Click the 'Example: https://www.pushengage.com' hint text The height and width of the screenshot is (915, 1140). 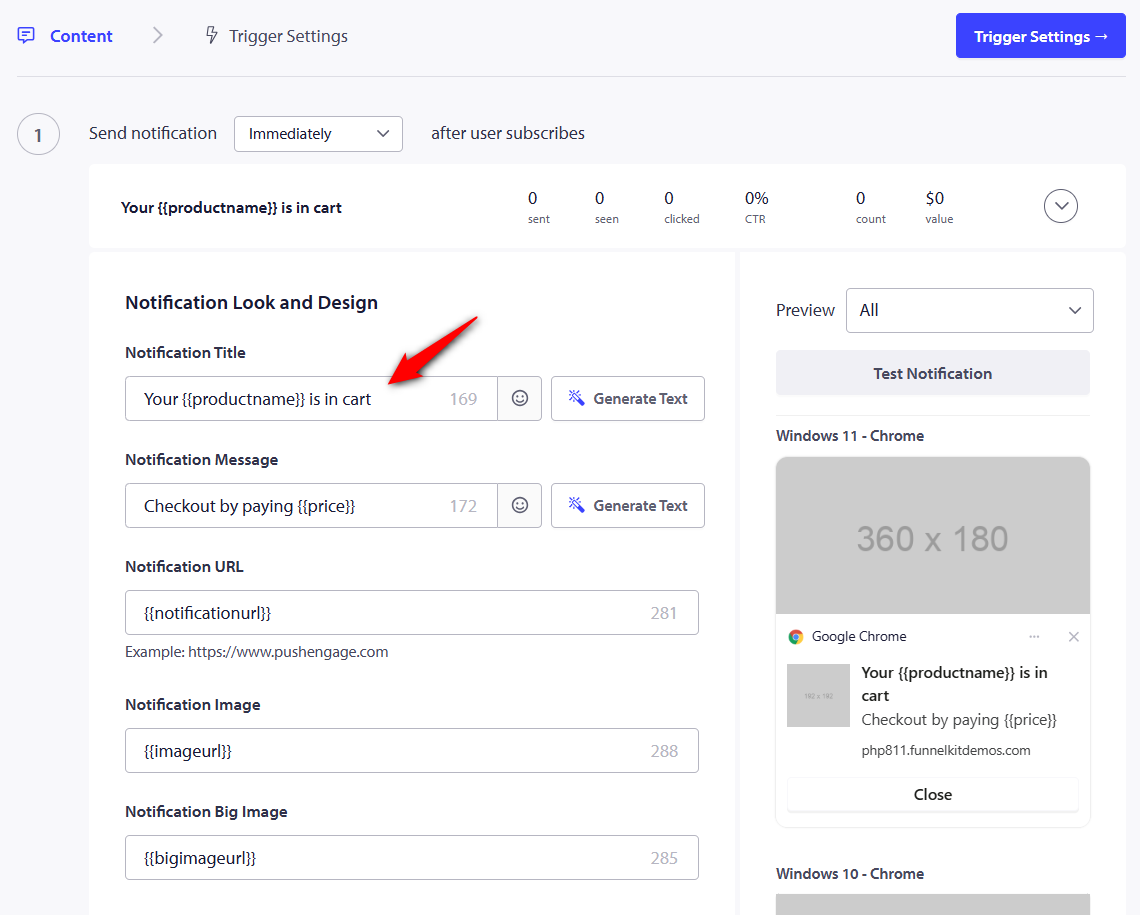coord(257,652)
